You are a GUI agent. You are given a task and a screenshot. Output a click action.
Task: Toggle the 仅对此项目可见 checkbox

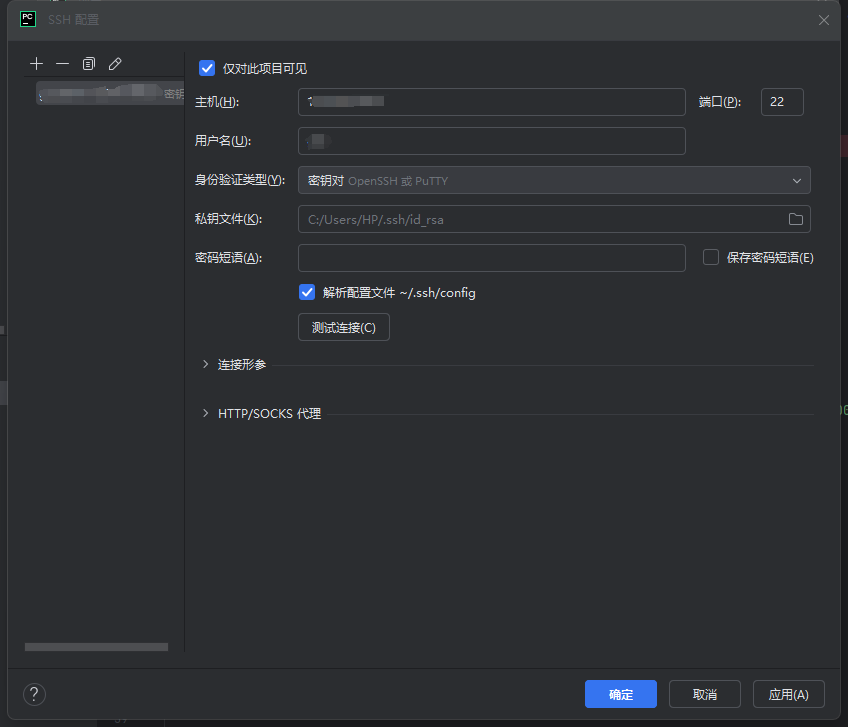[x=208, y=68]
